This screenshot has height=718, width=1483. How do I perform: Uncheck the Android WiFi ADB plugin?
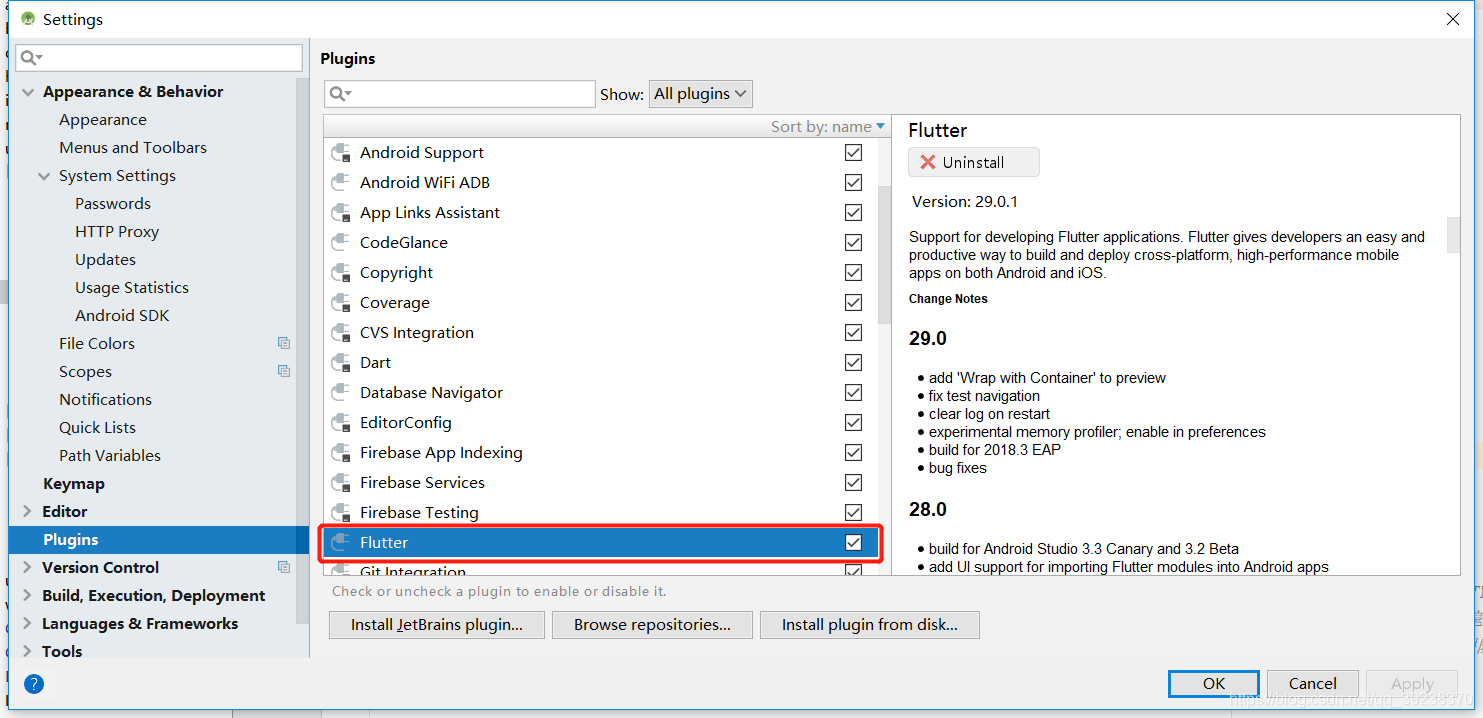853,183
